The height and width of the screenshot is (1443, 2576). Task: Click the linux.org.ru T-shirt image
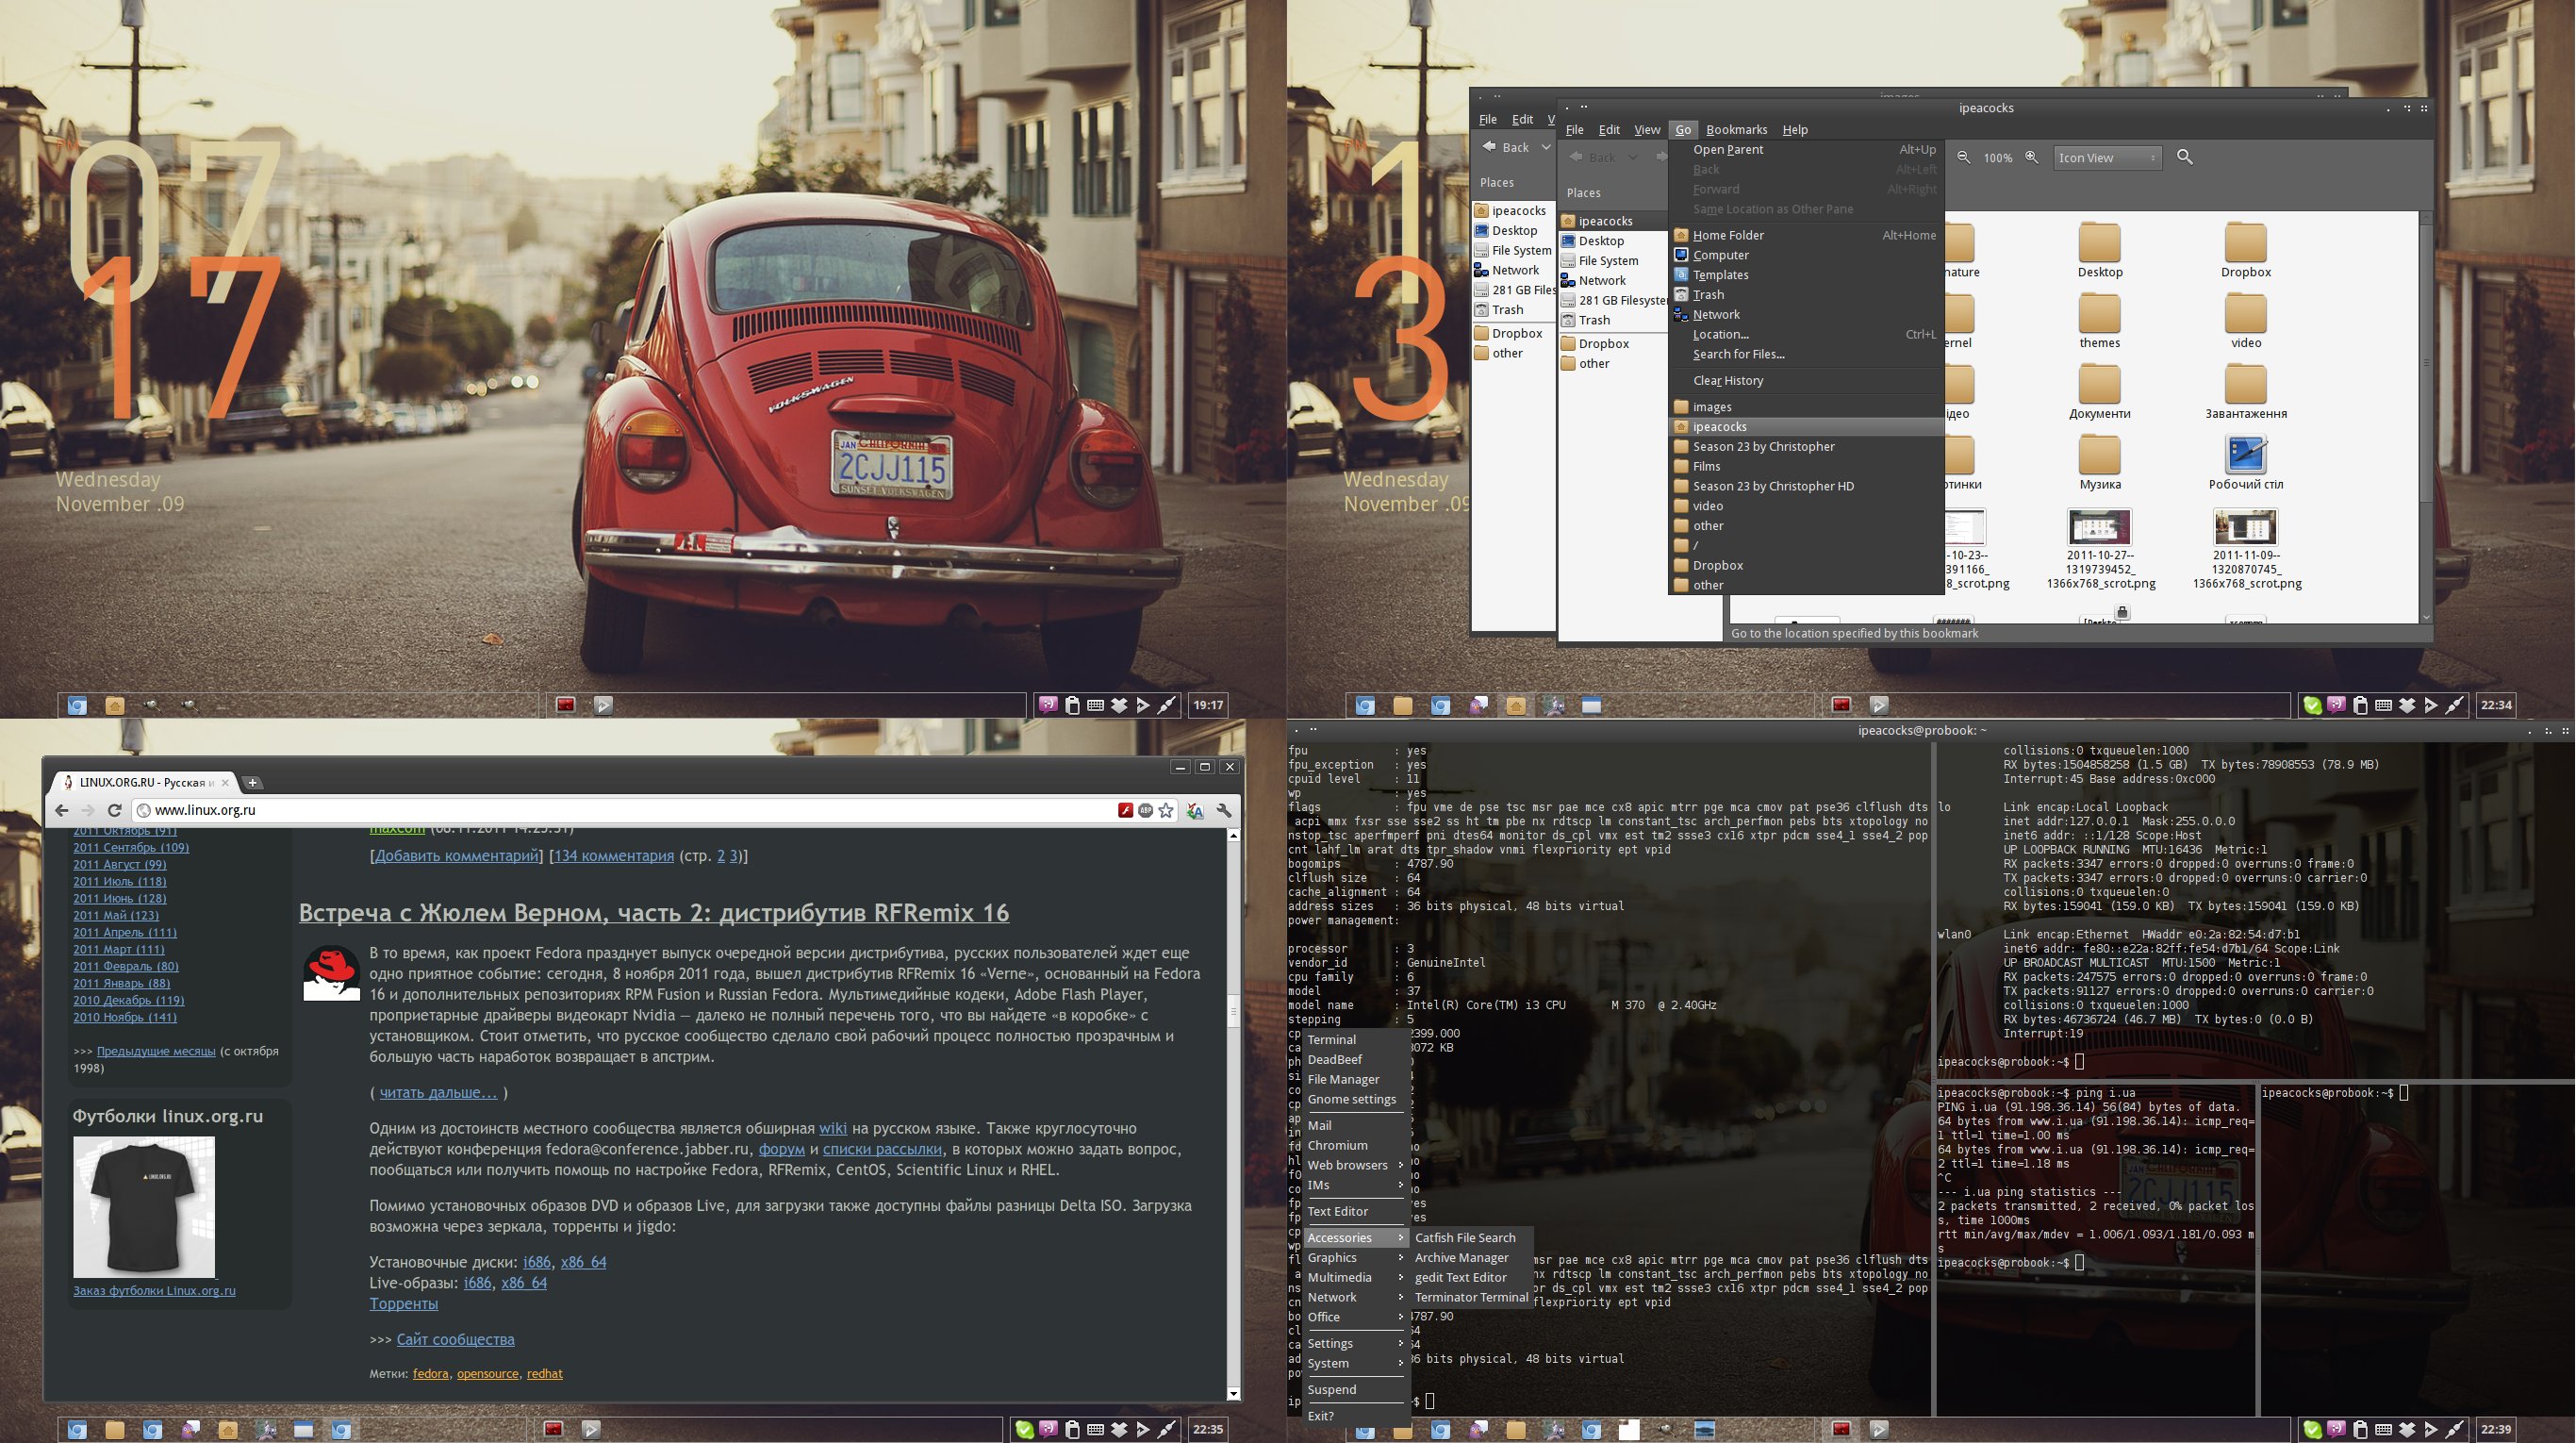(144, 1207)
